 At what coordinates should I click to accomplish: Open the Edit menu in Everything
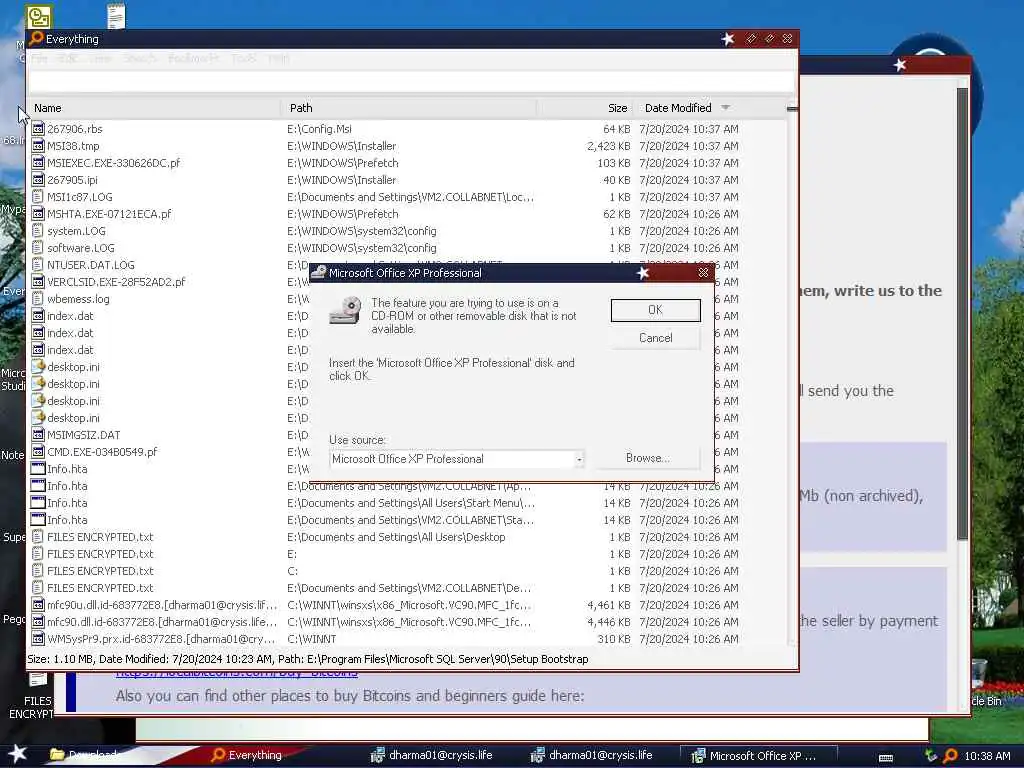point(67,58)
